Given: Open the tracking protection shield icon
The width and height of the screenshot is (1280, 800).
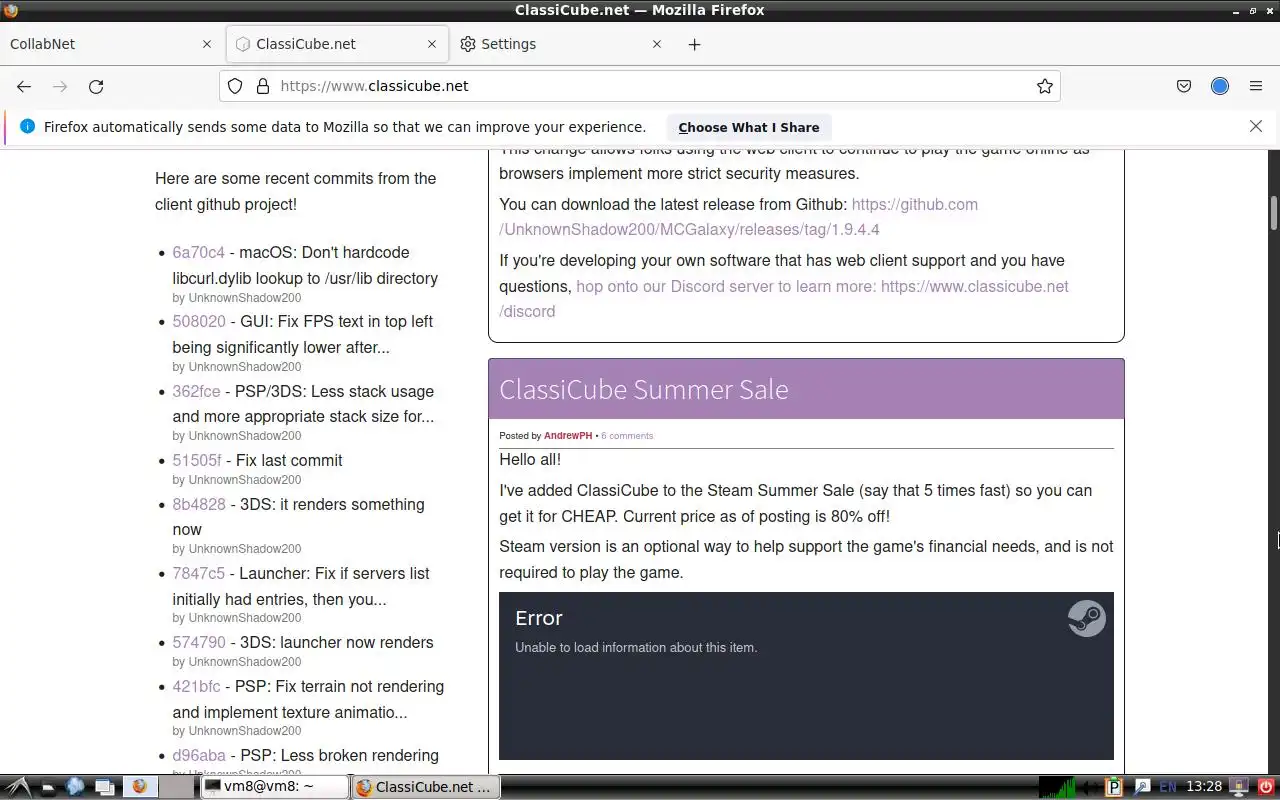Looking at the screenshot, I should click(235, 86).
